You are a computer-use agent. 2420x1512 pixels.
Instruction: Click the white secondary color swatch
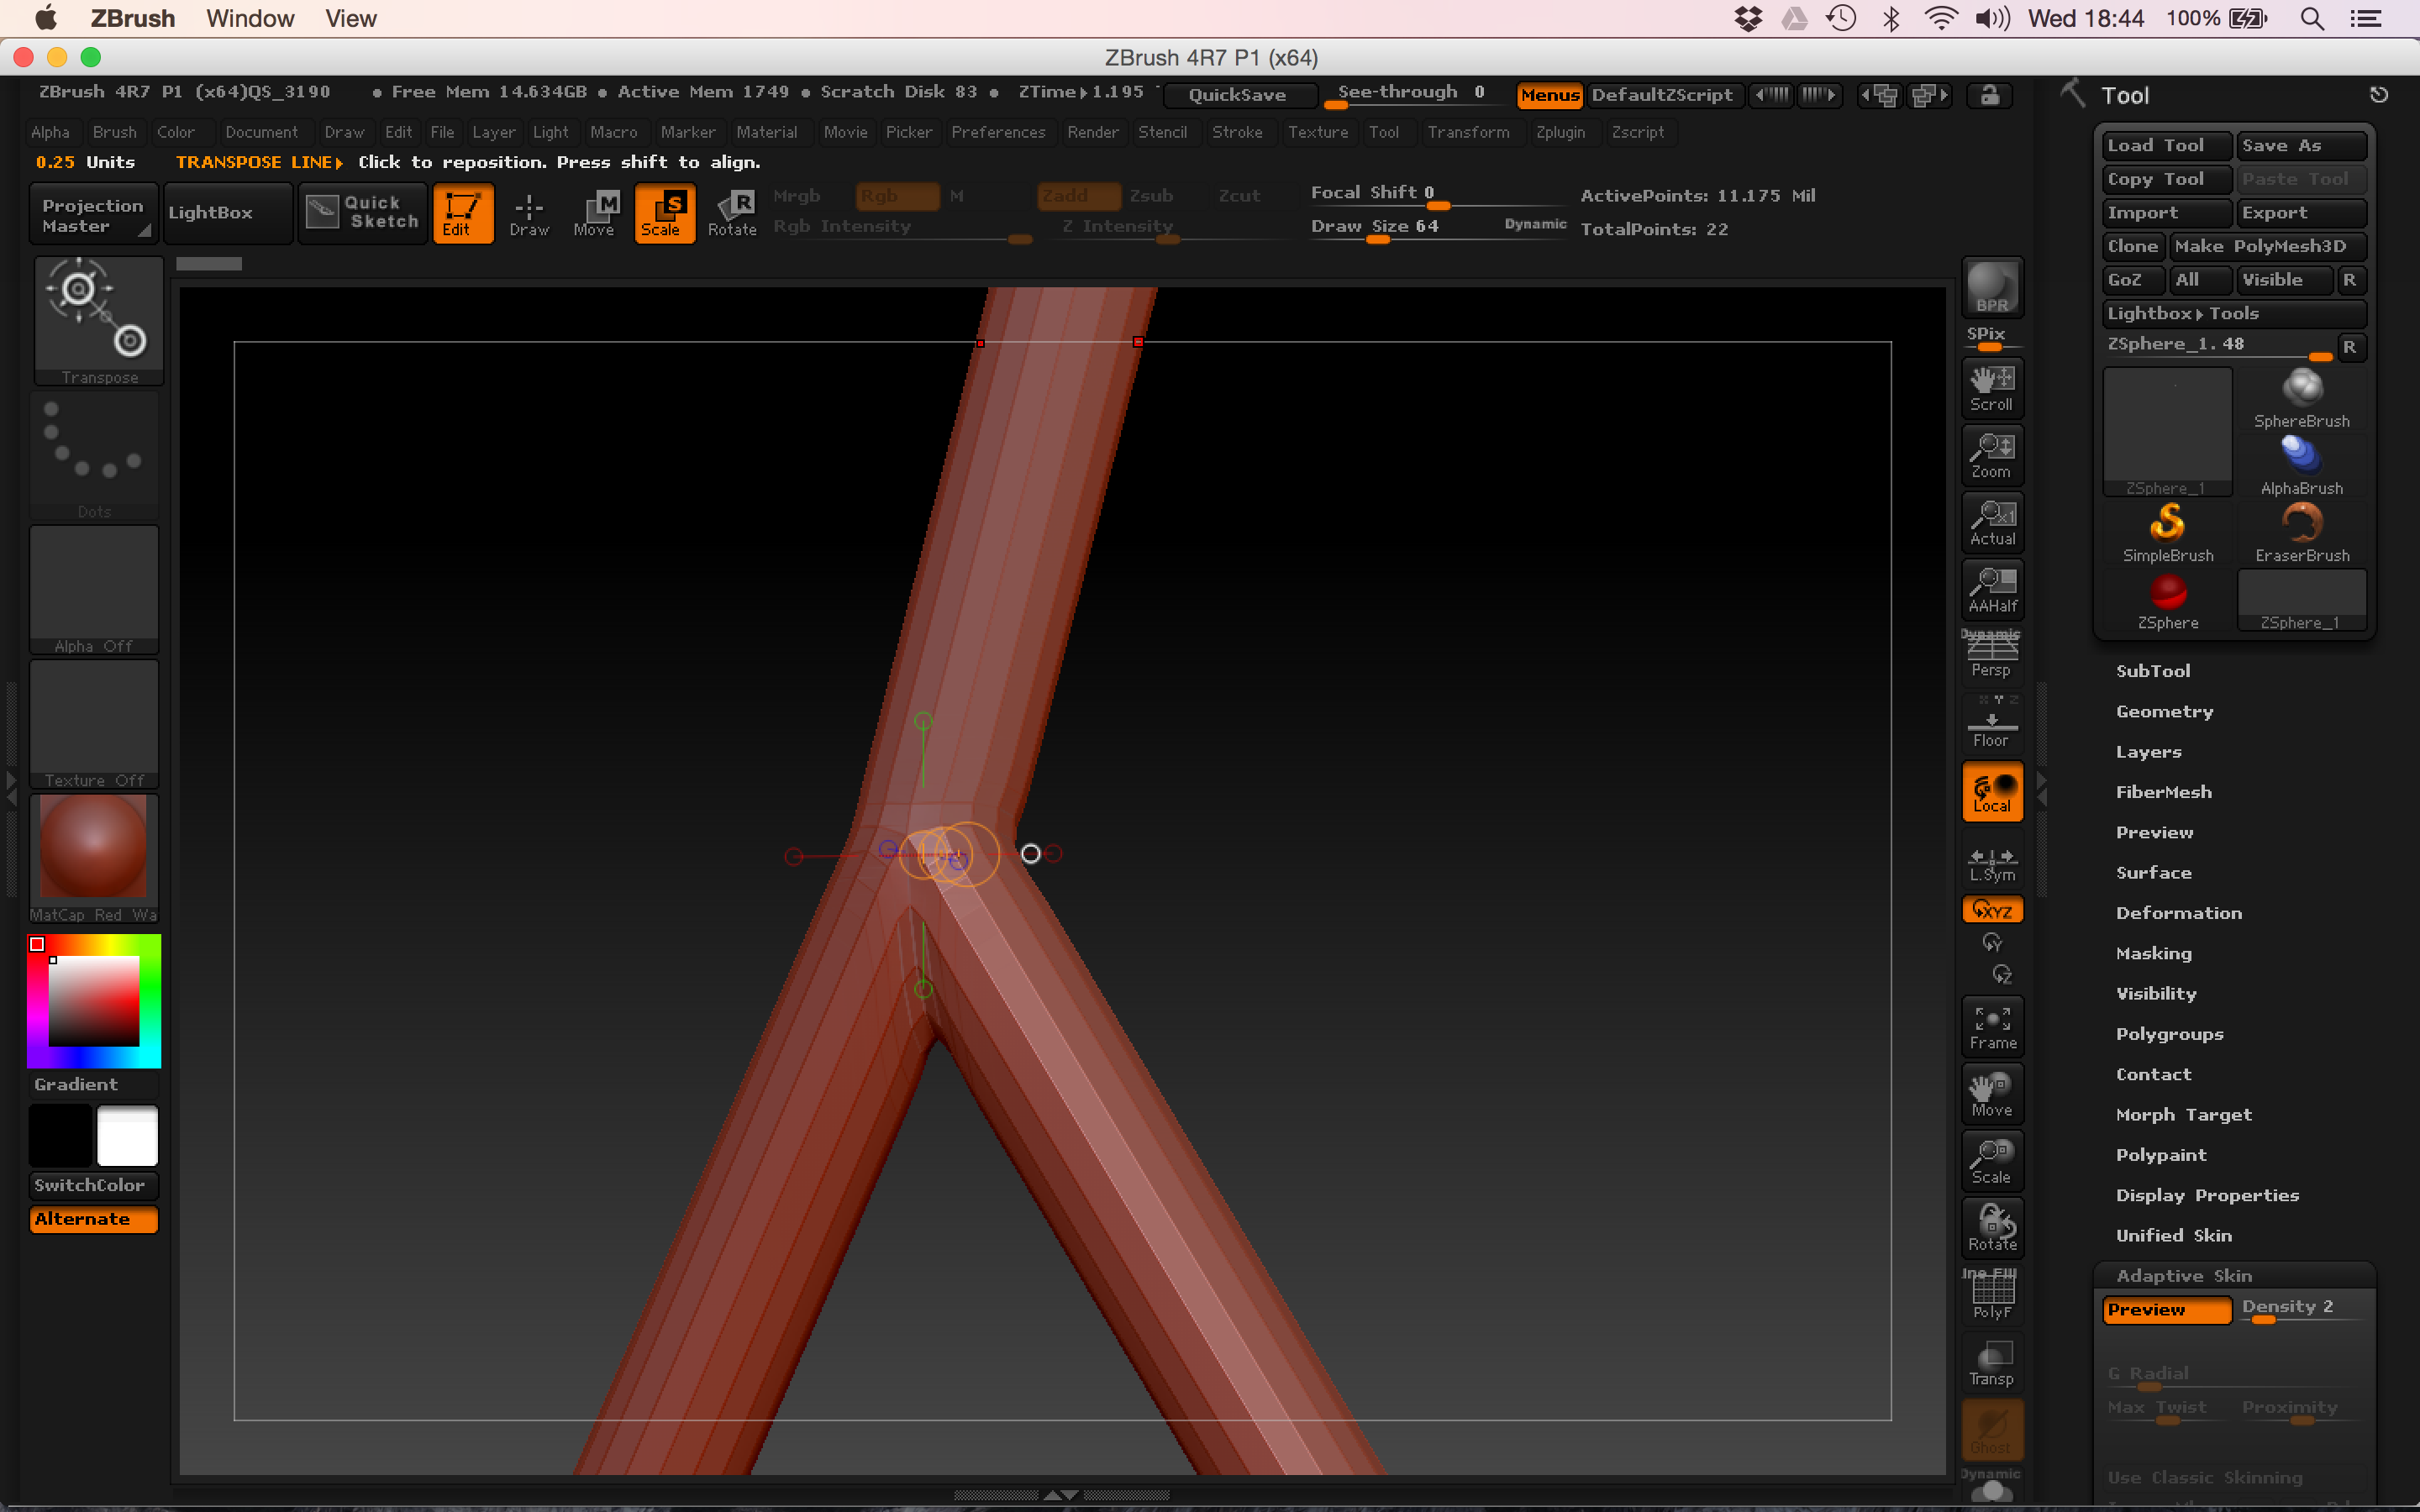click(x=127, y=1136)
